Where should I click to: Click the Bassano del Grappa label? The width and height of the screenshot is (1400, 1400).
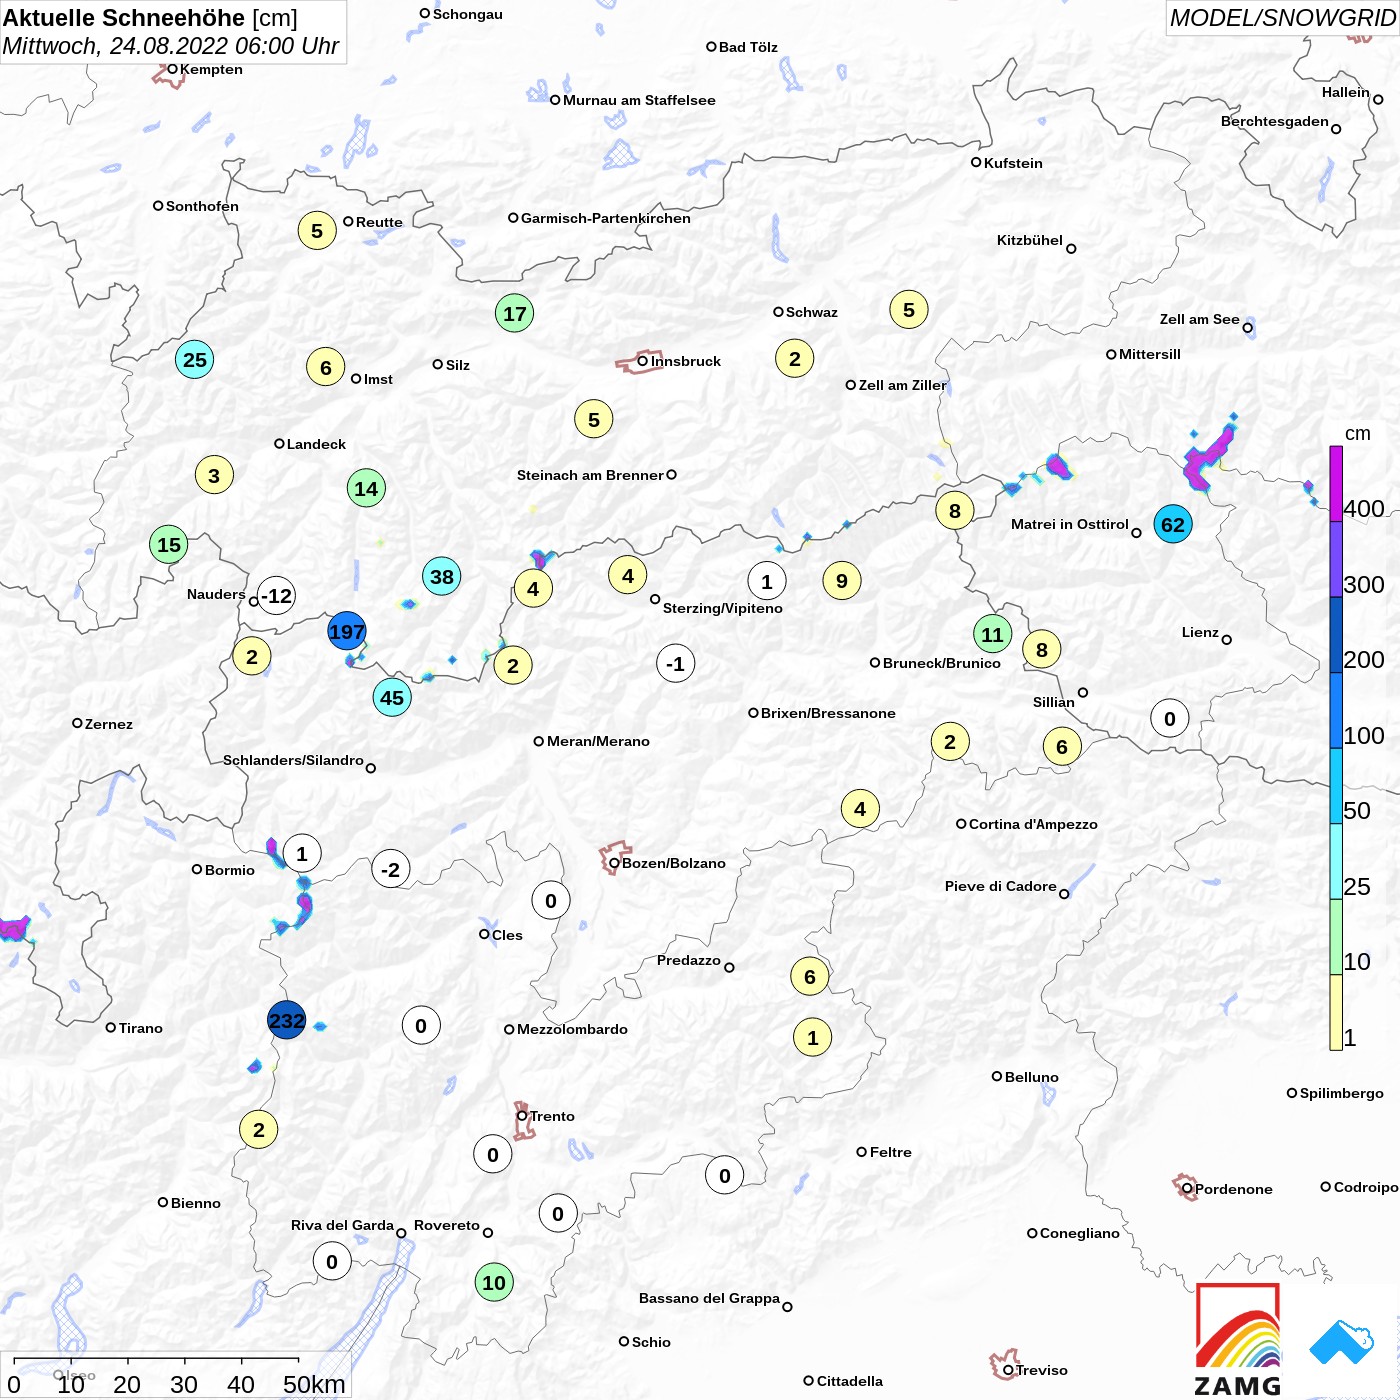pyautogui.click(x=709, y=1298)
